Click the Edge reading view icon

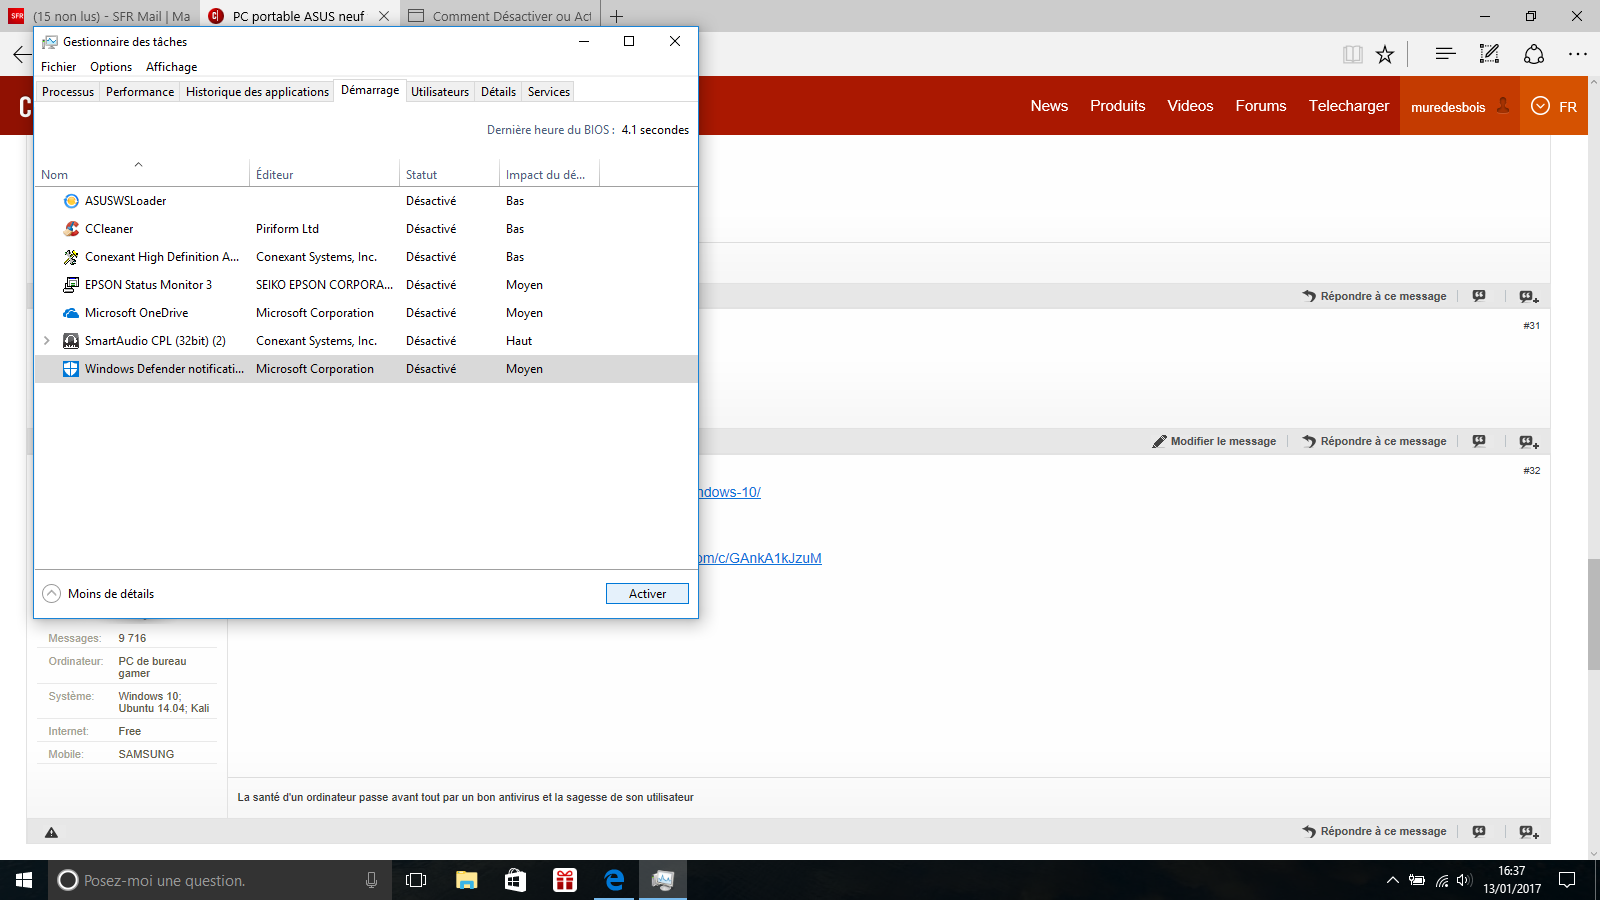[x=1353, y=54]
